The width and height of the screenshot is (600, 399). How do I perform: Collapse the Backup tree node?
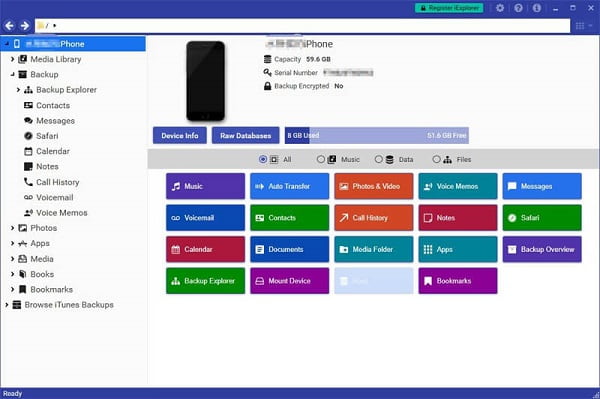tap(12, 75)
